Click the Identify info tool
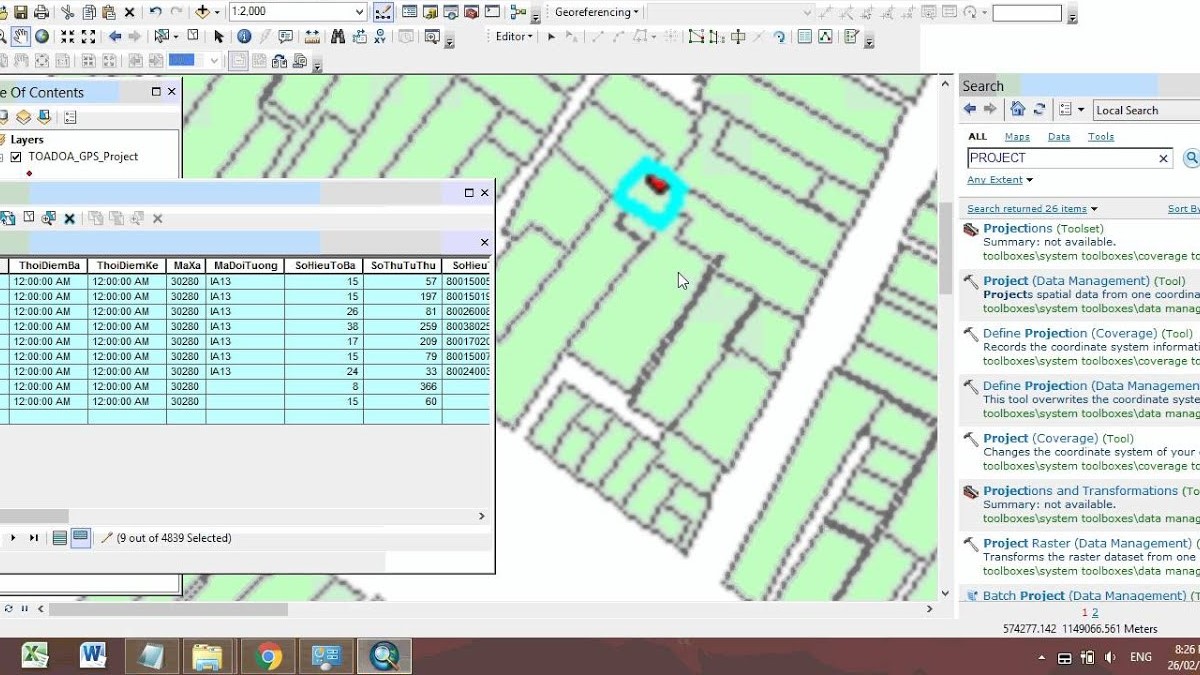 click(244, 37)
